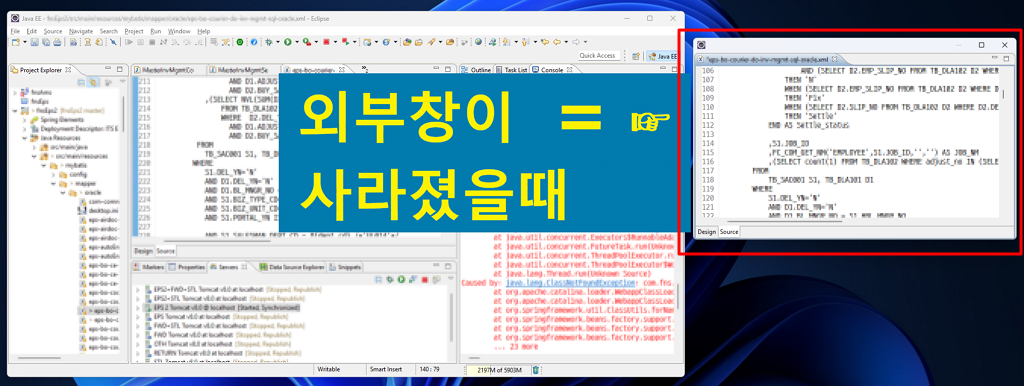Start the server with Servers view green icon
1024x386 pixels.
point(402,280)
